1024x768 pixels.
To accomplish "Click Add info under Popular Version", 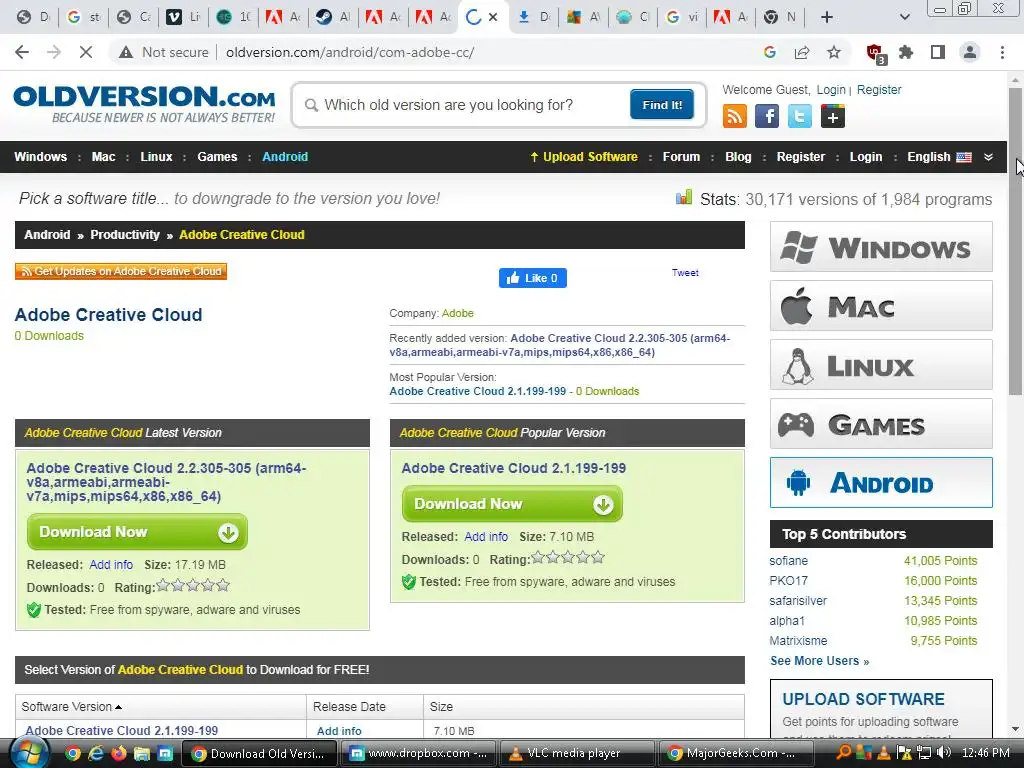I will 486,537.
